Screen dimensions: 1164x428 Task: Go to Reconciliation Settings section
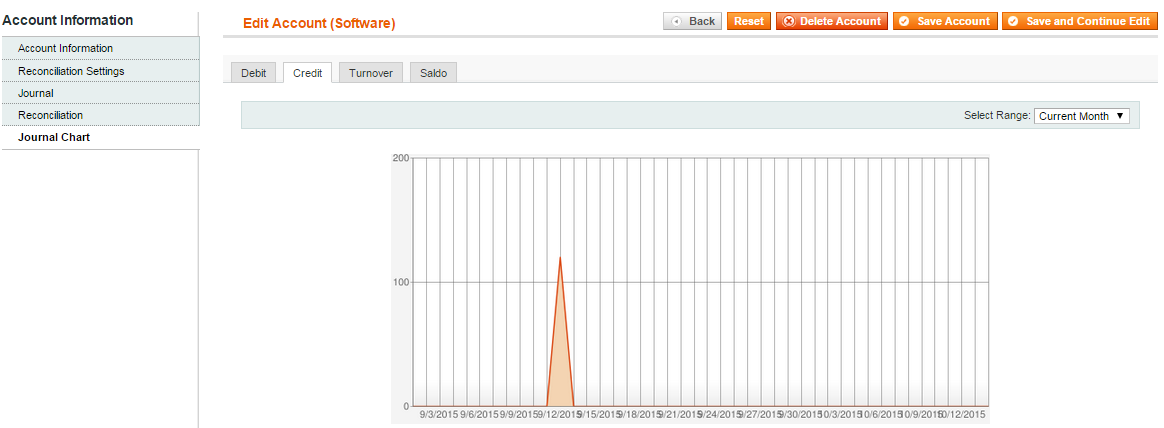(x=71, y=71)
